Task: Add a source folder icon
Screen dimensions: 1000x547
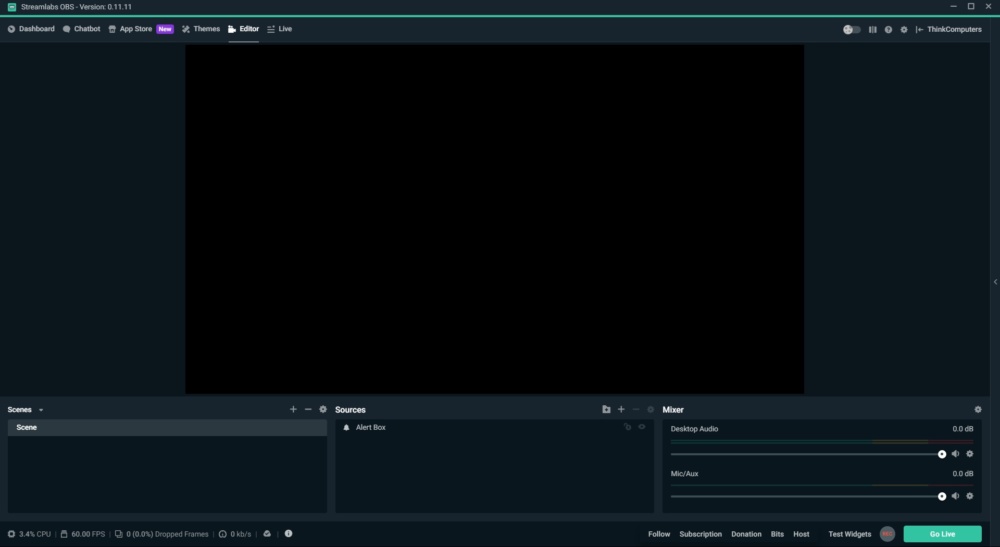Action: point(606,409)
